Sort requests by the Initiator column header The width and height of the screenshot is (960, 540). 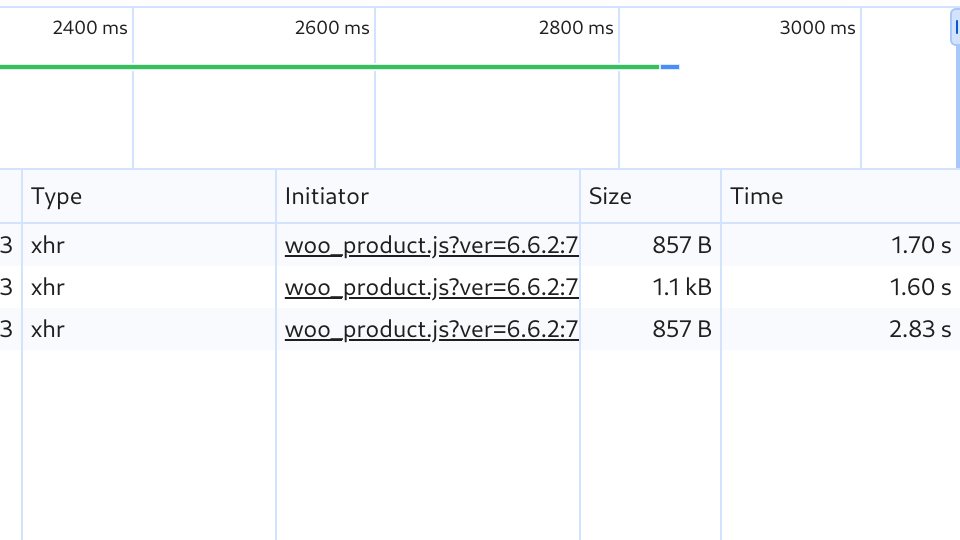[x=427, y=197]
